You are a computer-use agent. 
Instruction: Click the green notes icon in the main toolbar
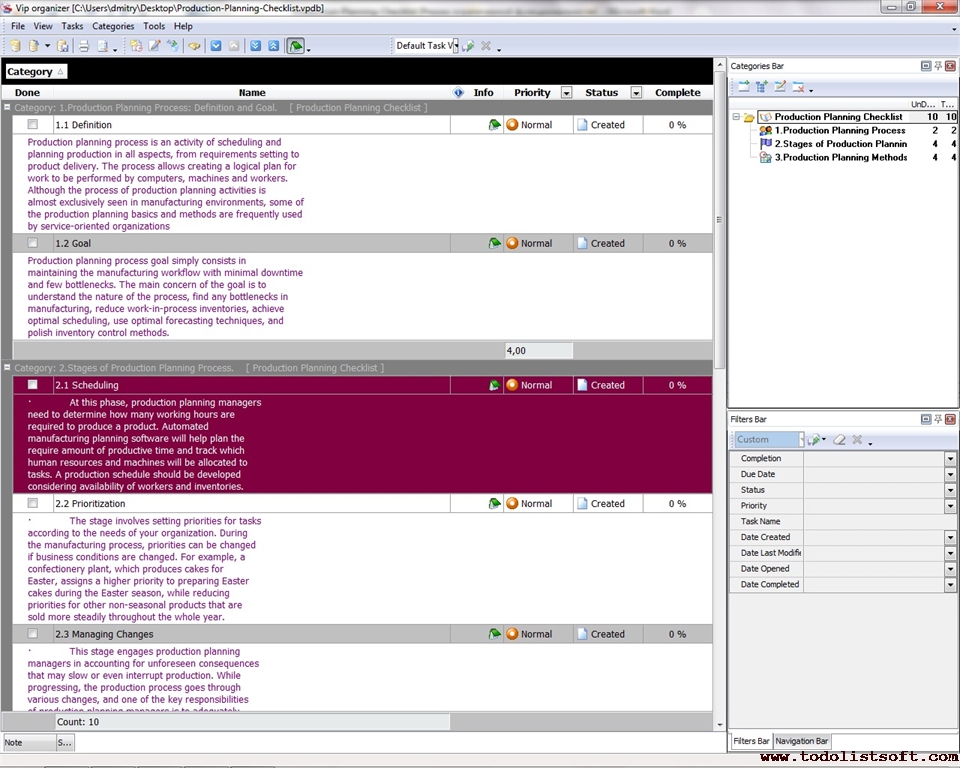click(295, 46)
